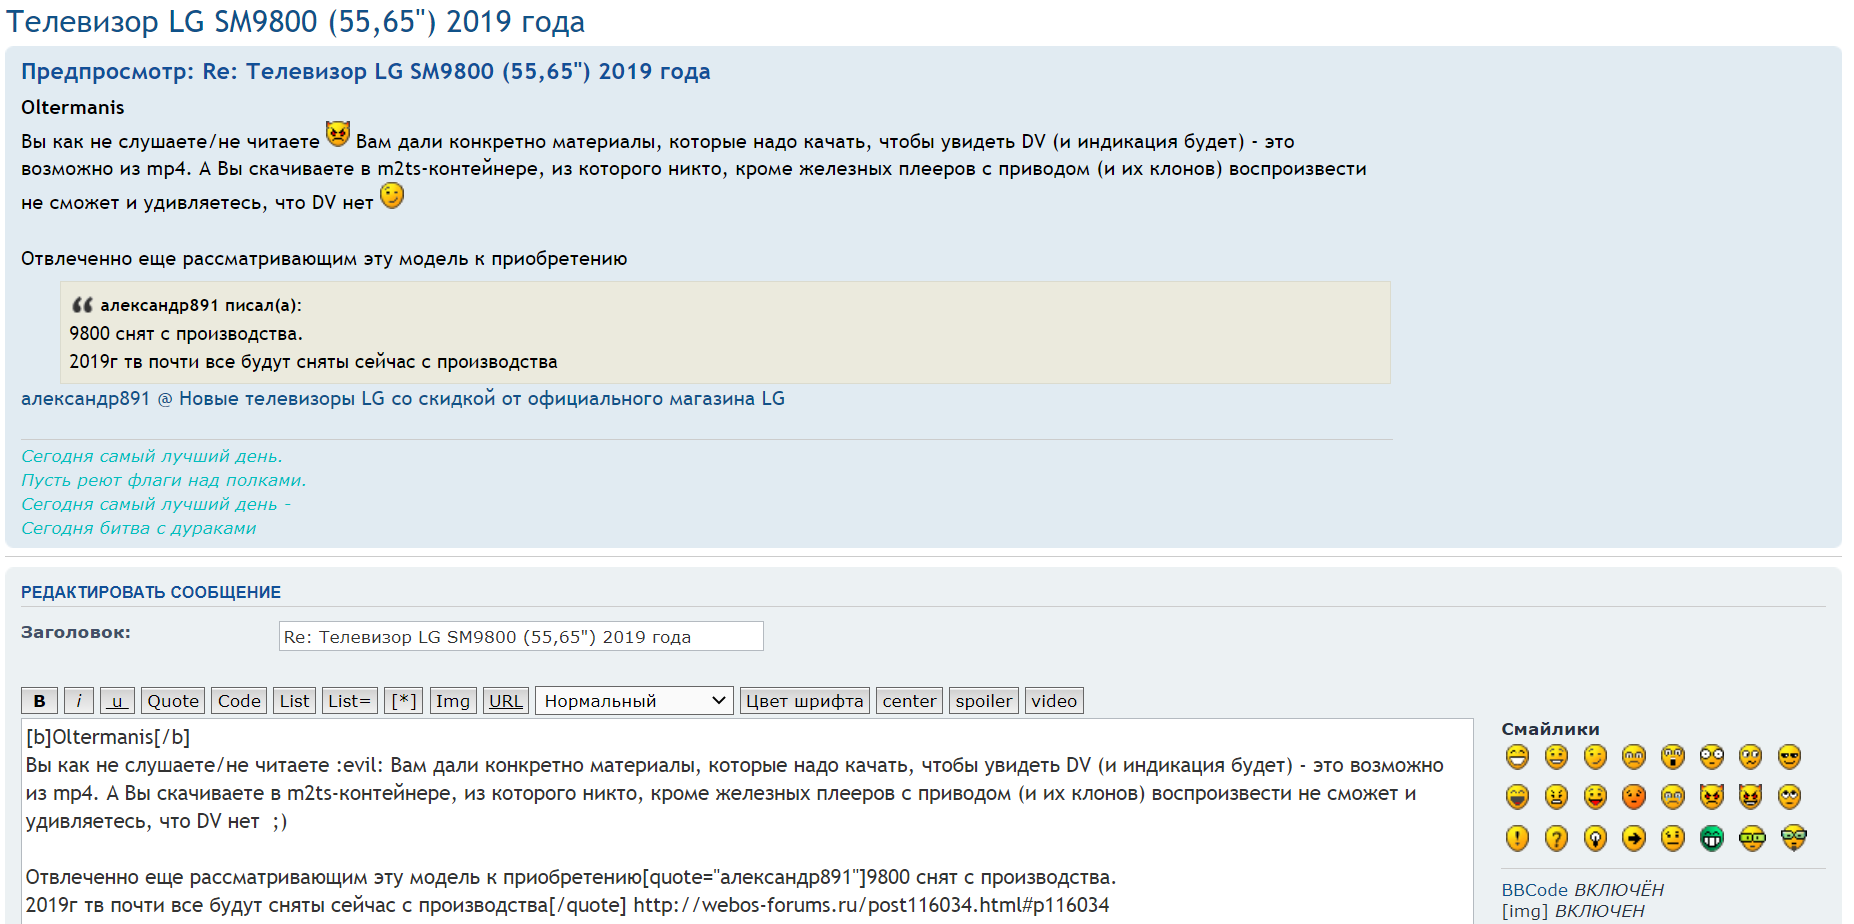Insert the crying smiley
Screen dimensions: 1854x924
coord(1673,797)
